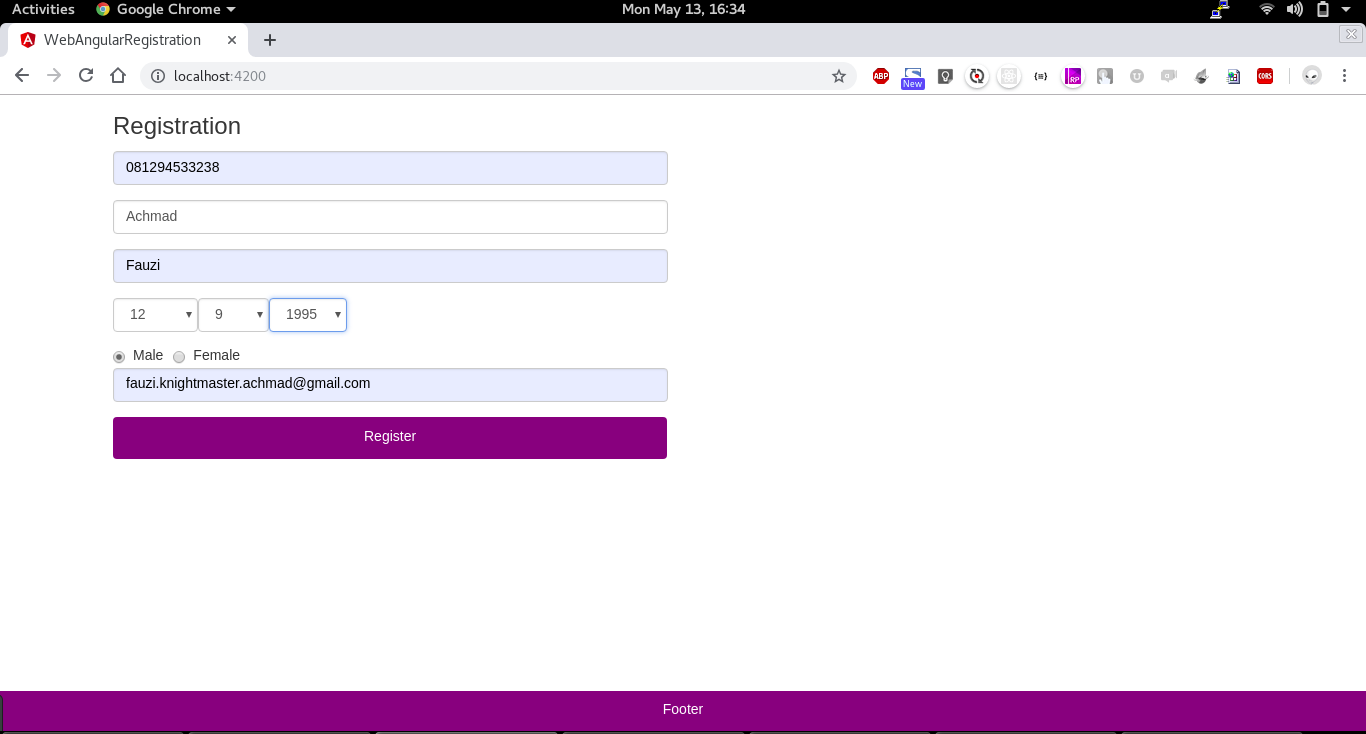Submit the form with Register button
Image resolution: width=1366 pixels, height=734 pixels.
(x=390, y=438)
